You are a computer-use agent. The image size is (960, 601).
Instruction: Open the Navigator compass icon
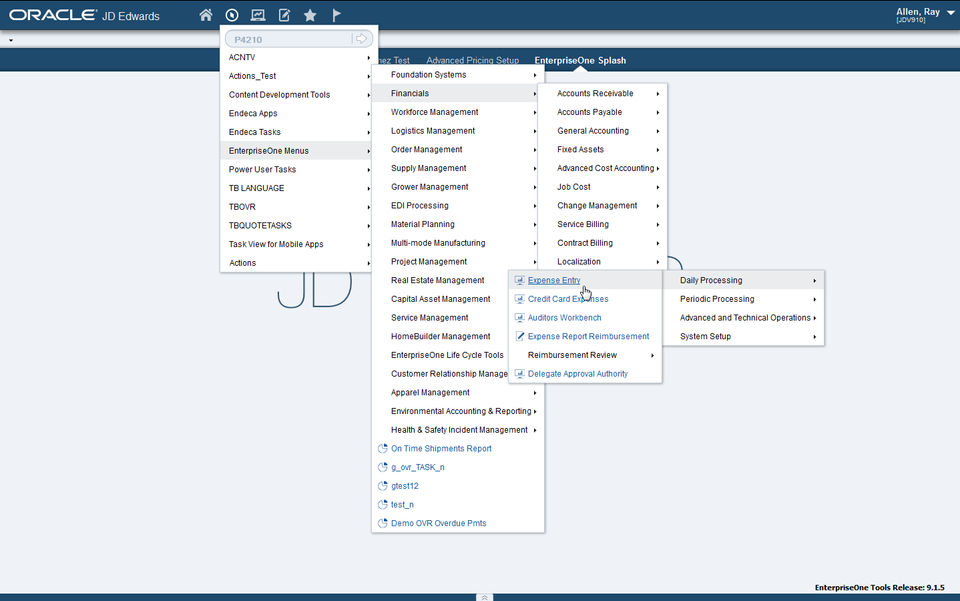pos(232,15)
